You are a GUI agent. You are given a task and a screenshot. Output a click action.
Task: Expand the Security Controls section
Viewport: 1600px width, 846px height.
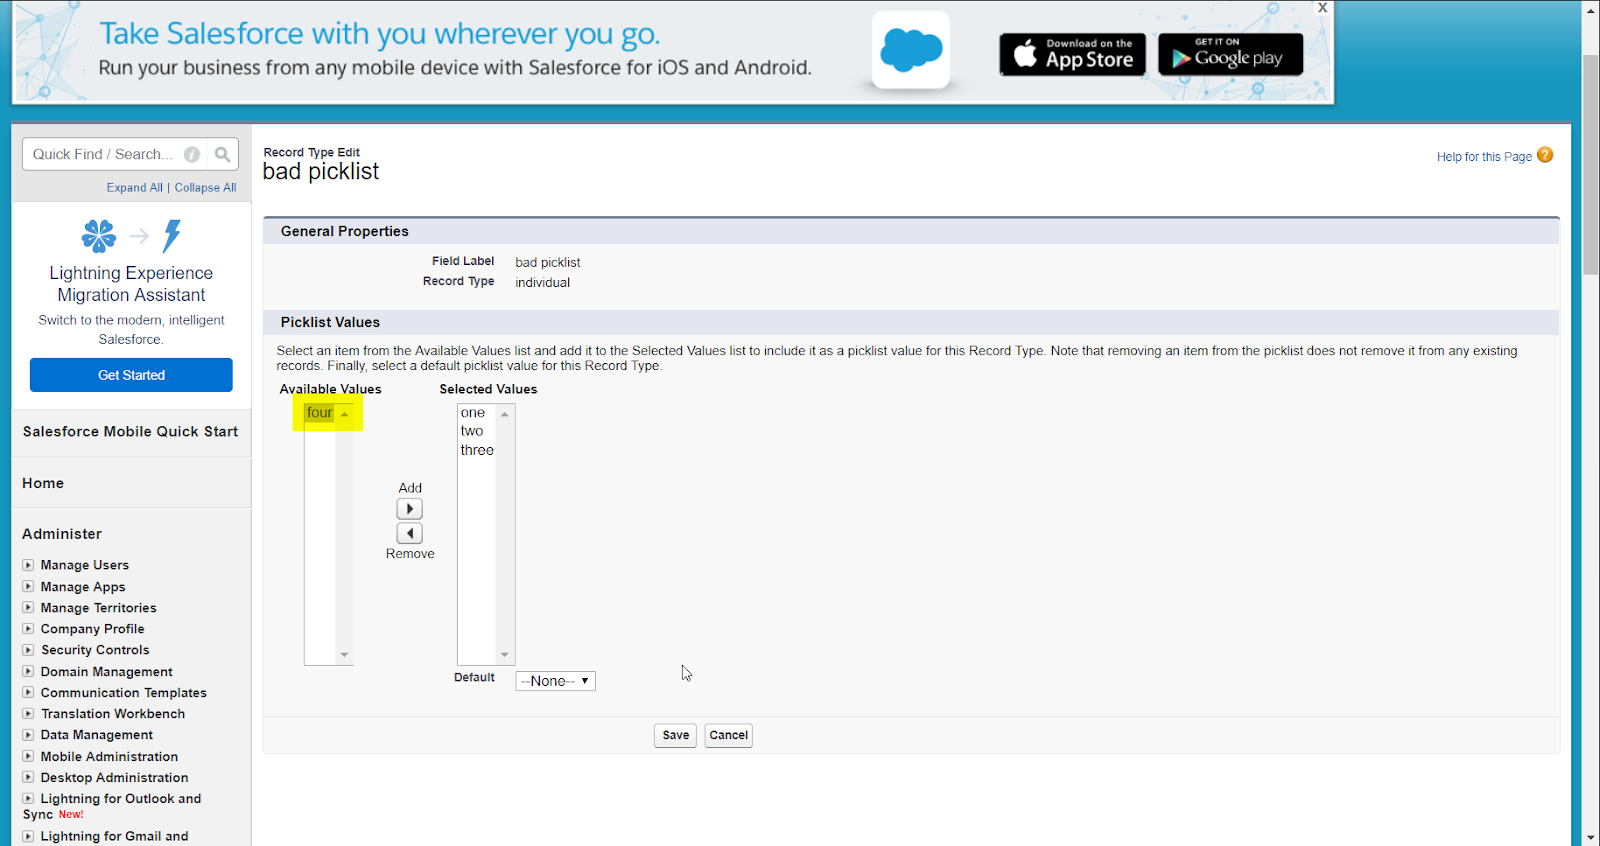click(28, 650)
